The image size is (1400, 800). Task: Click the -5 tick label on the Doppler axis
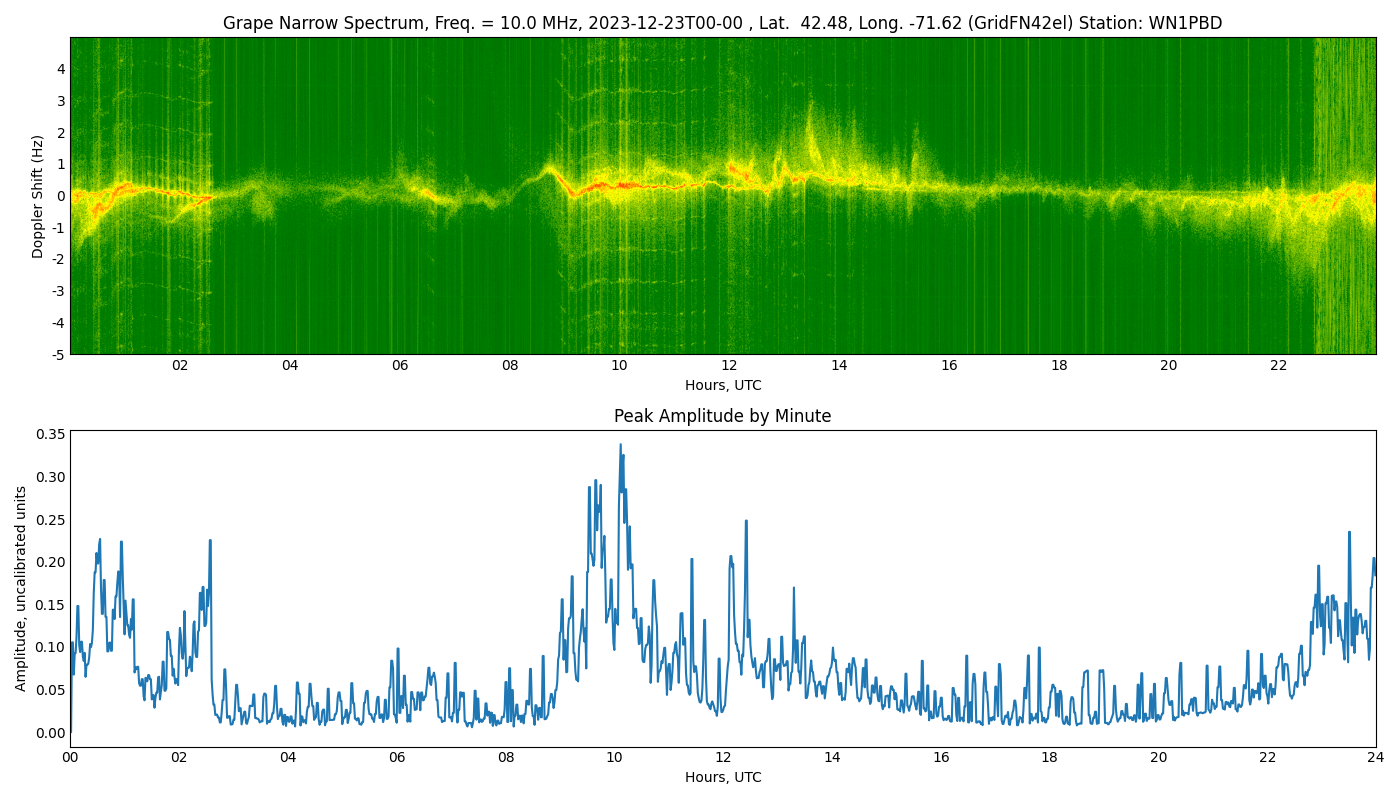pyautogui.click(x=56, y=353)
